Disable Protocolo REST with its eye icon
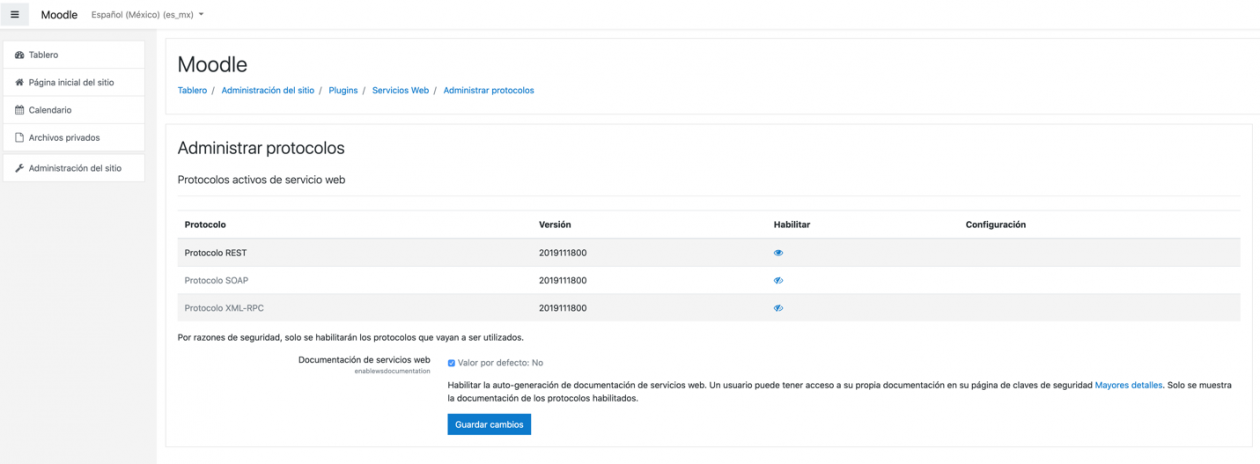1260x464 pixels. click(x=778, y=253)
